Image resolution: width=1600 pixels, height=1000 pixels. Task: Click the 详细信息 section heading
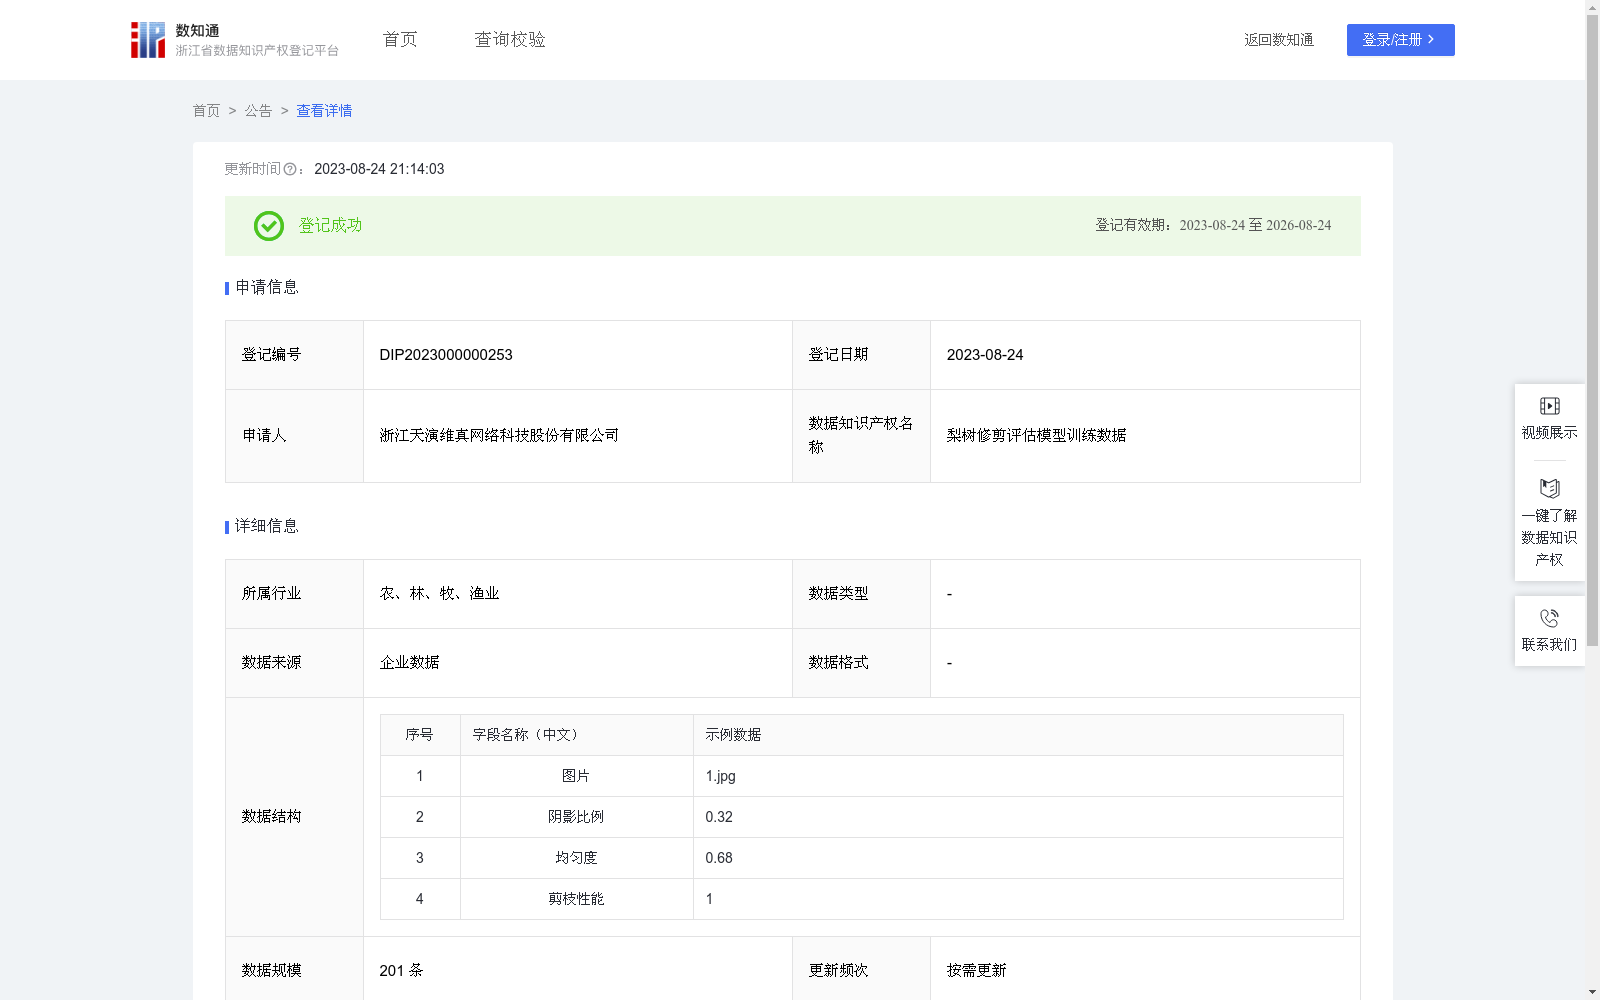[x=266, y=527]
